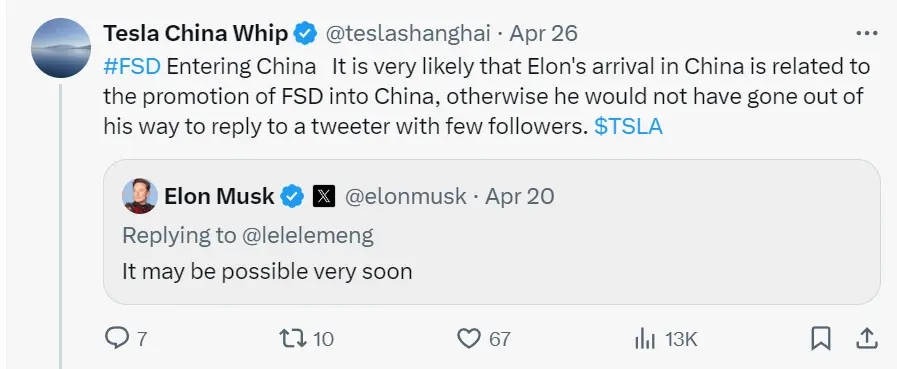The width and height of the screenshot is (897, 369).
Task: Bookmark this tweet
Action: tap(821, 339)
